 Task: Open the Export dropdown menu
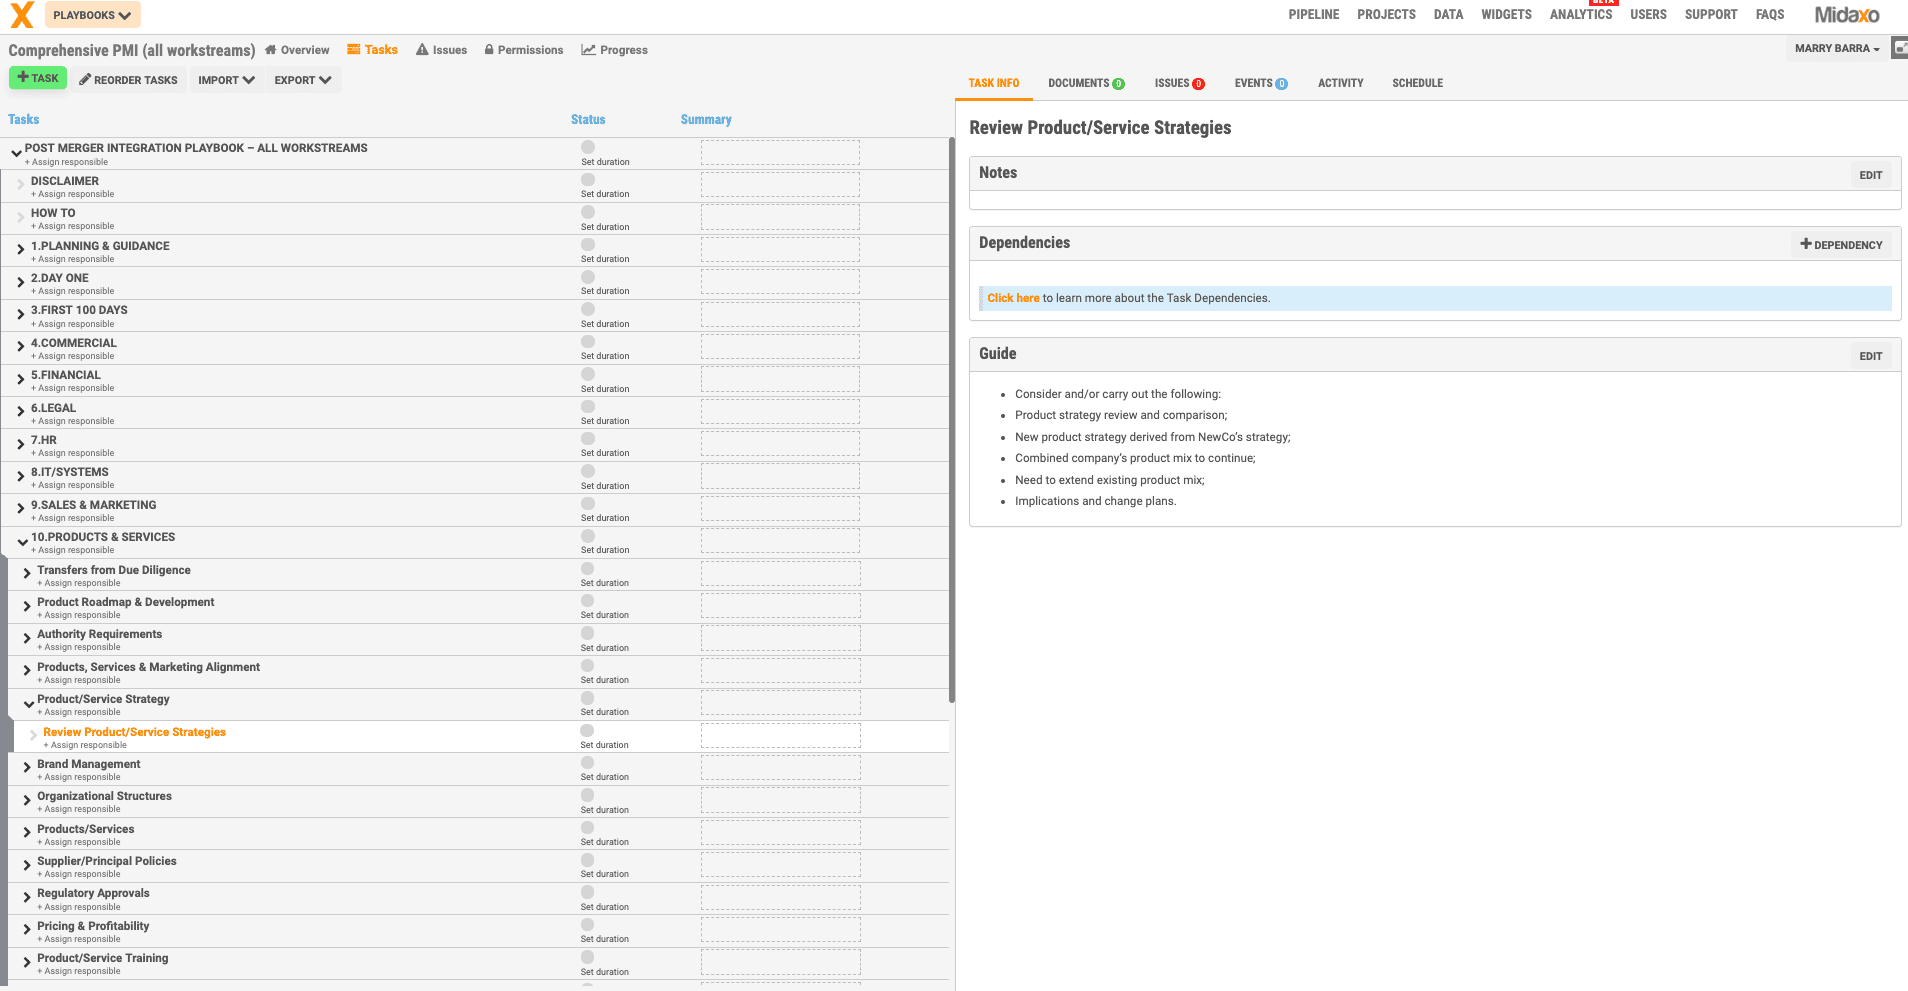303,80
